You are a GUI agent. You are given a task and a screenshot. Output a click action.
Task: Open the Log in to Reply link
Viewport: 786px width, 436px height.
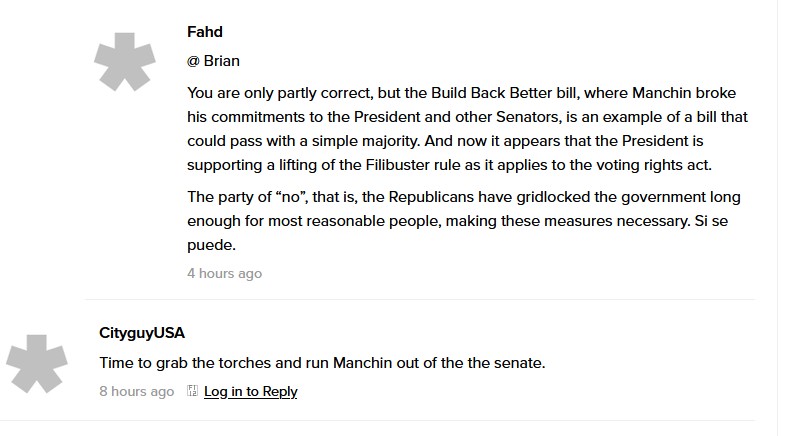250,392
